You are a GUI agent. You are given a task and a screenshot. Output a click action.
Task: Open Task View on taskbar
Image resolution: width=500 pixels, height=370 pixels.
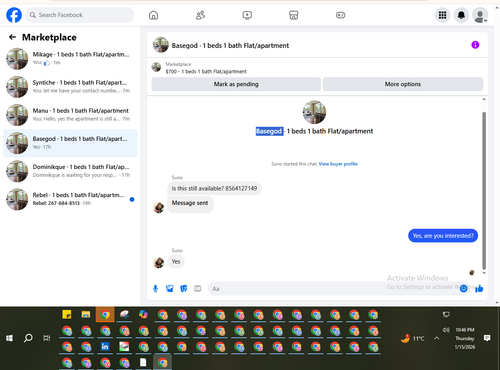(47, 338)
